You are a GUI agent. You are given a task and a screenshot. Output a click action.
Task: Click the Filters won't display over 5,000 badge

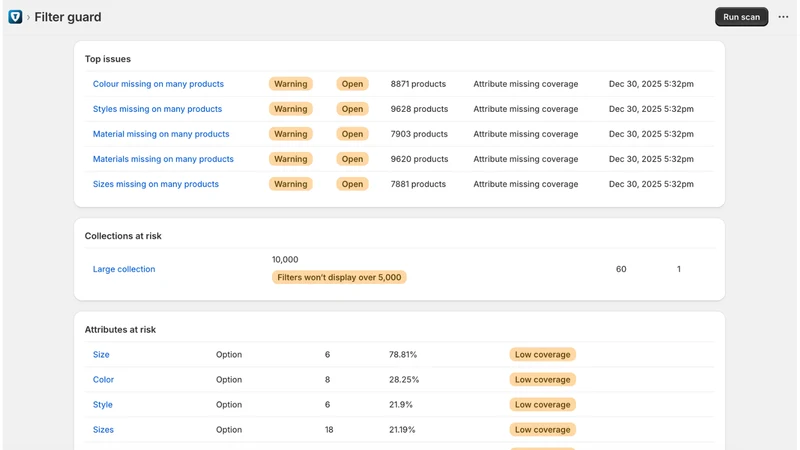pyautogui.click(x=339, y=277)
